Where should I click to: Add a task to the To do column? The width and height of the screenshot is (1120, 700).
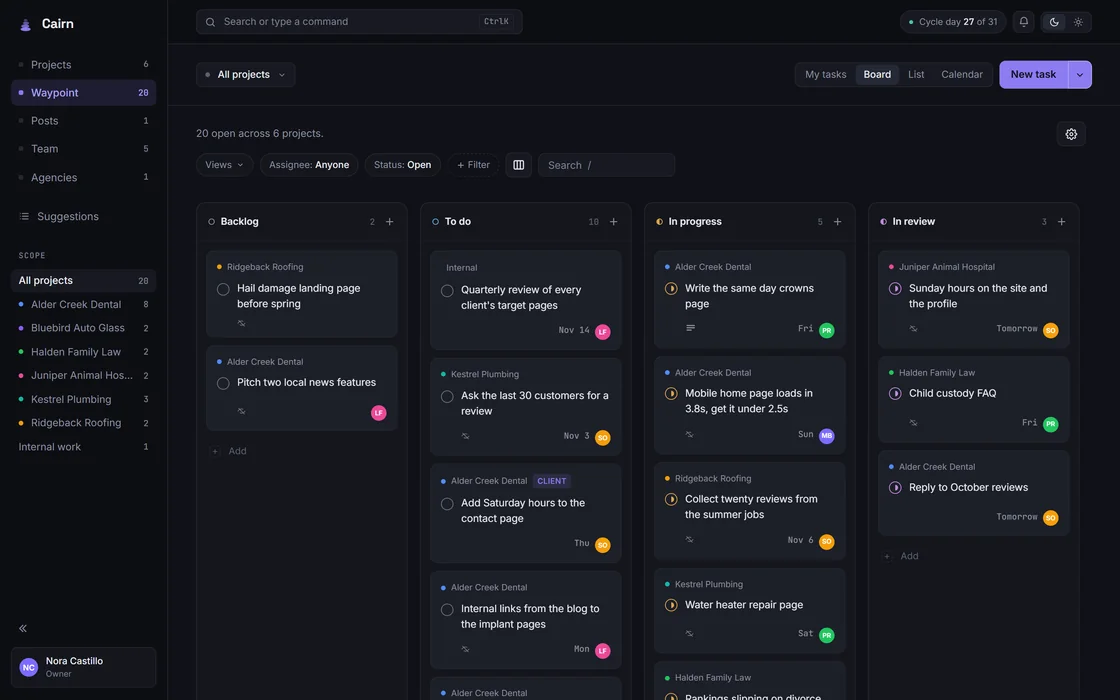pyautogui.click(x=614, y=222)
